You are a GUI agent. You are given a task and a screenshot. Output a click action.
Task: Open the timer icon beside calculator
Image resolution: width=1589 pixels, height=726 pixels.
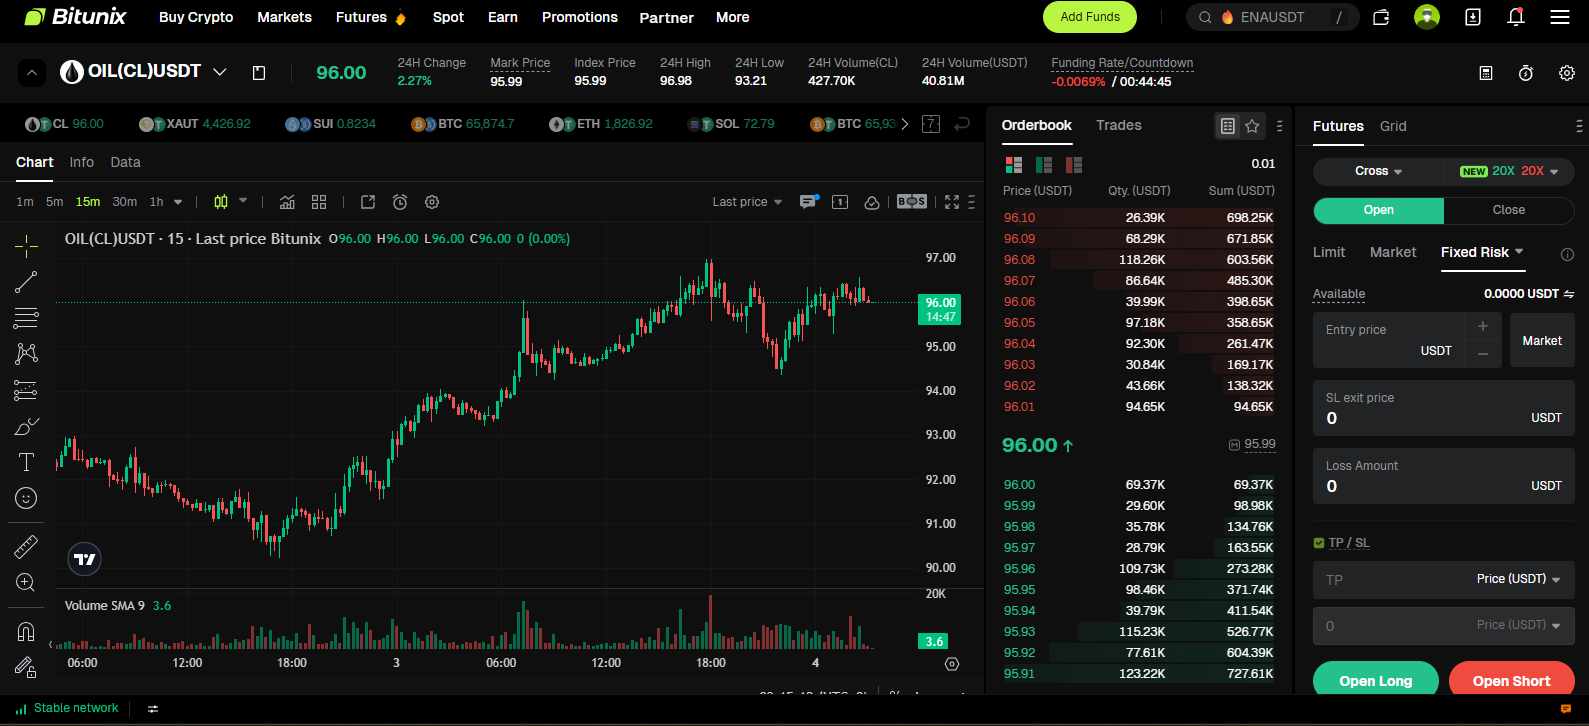[1526, 73]
